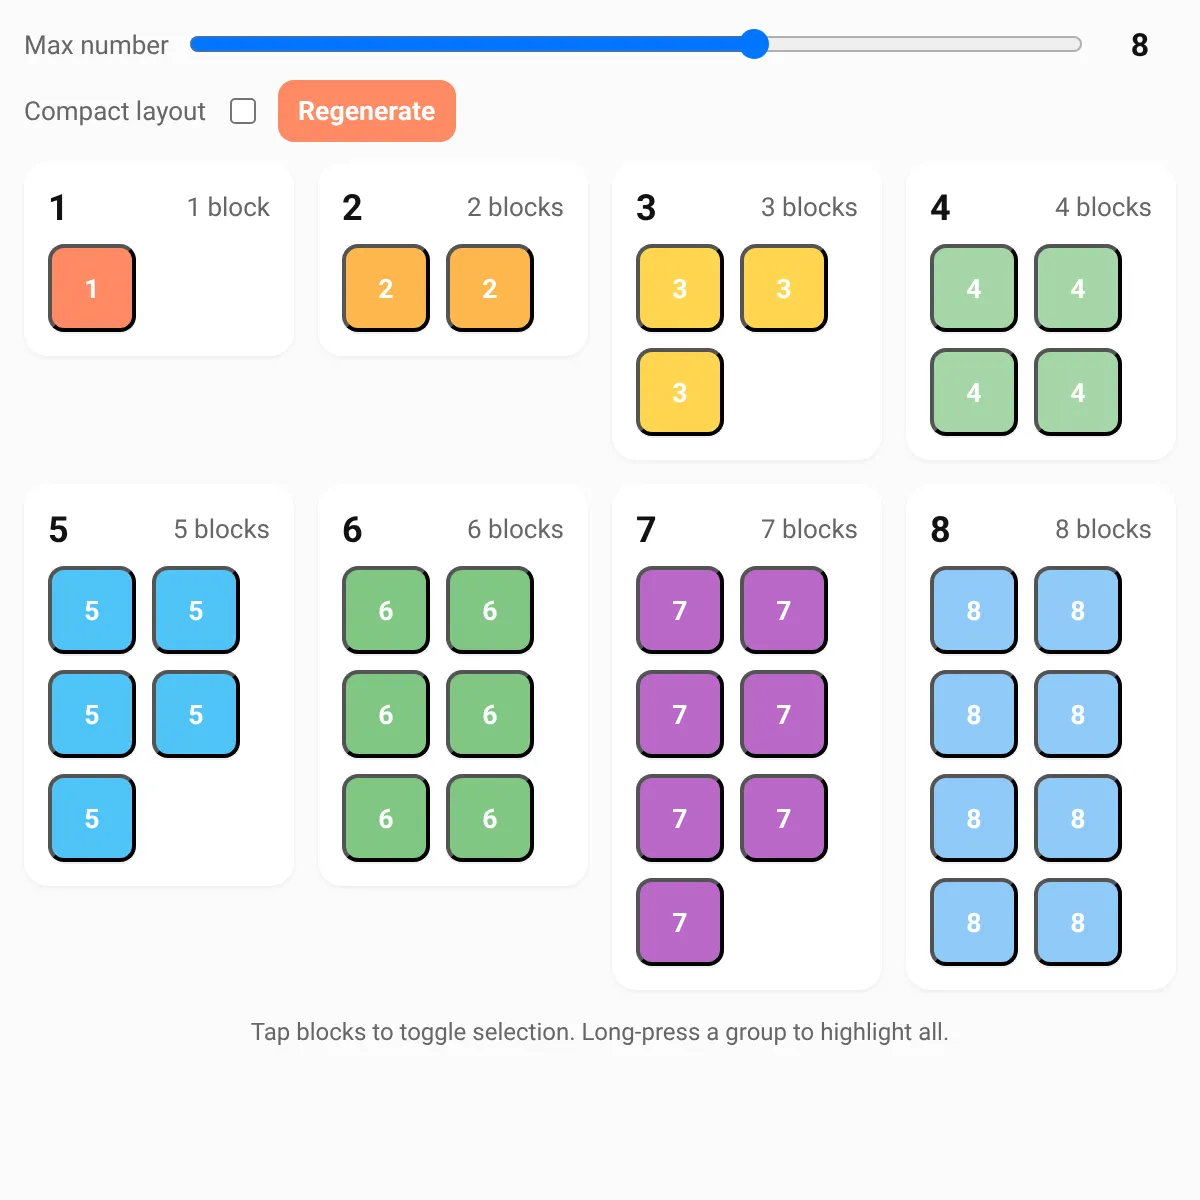The width and height of the screenshot is (1200, 1200).
Task: Select the single bottom purple 7 block
Action: pyautogui.click(x=680, y=922)
